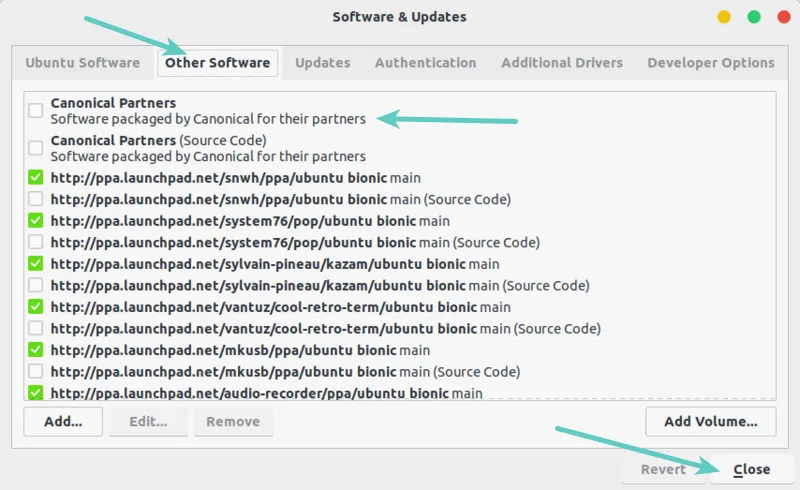Image resolution: width=800 pixels, height=490 pixels.
Task: Check system76 pop Source Code entry
Action: 35,241
